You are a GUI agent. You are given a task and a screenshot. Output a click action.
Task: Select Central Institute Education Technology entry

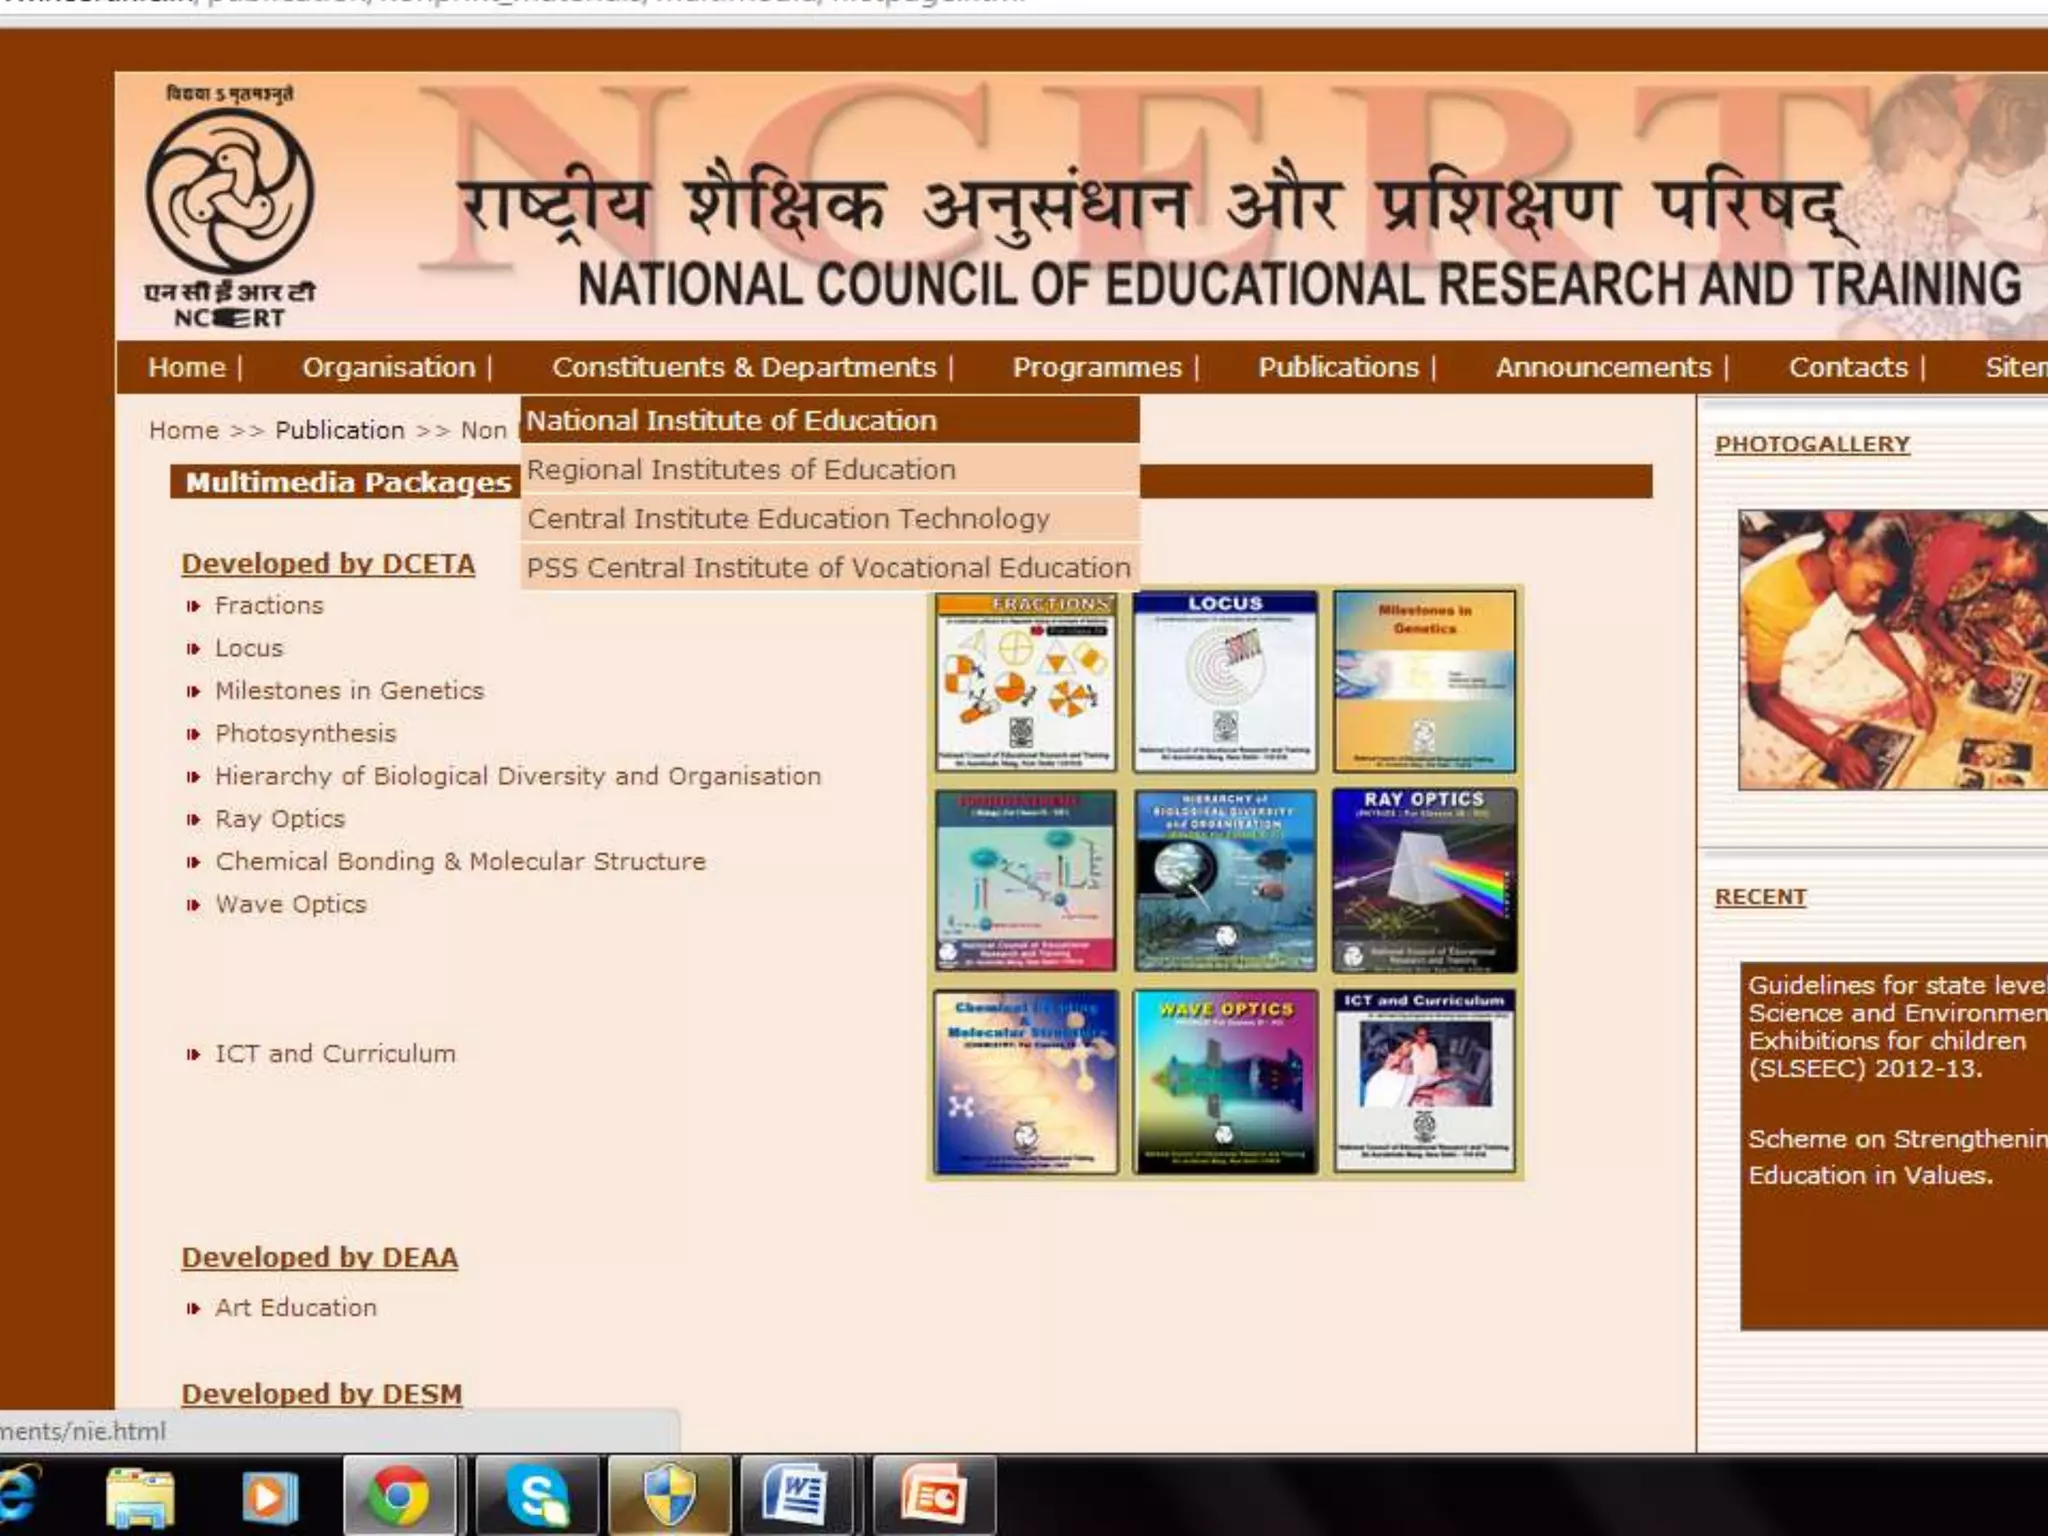click(x=788, y=519)
